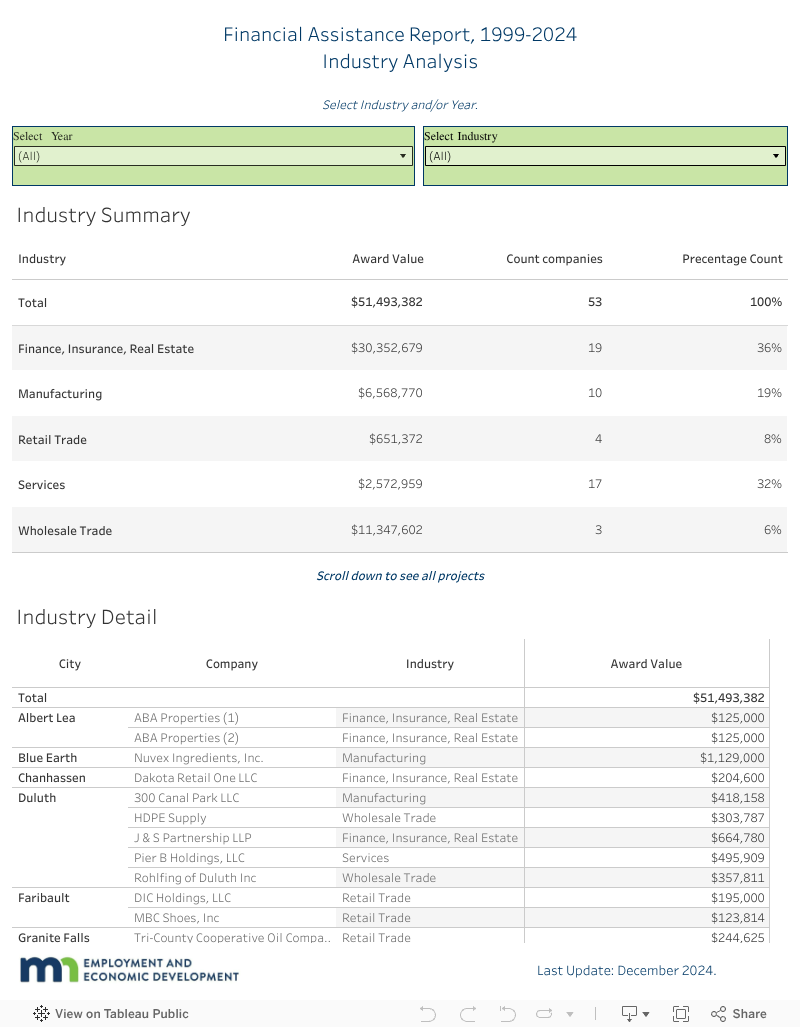800x1027 pixels.
Task: Enter full screen mode
Action: pos(681,1013)
